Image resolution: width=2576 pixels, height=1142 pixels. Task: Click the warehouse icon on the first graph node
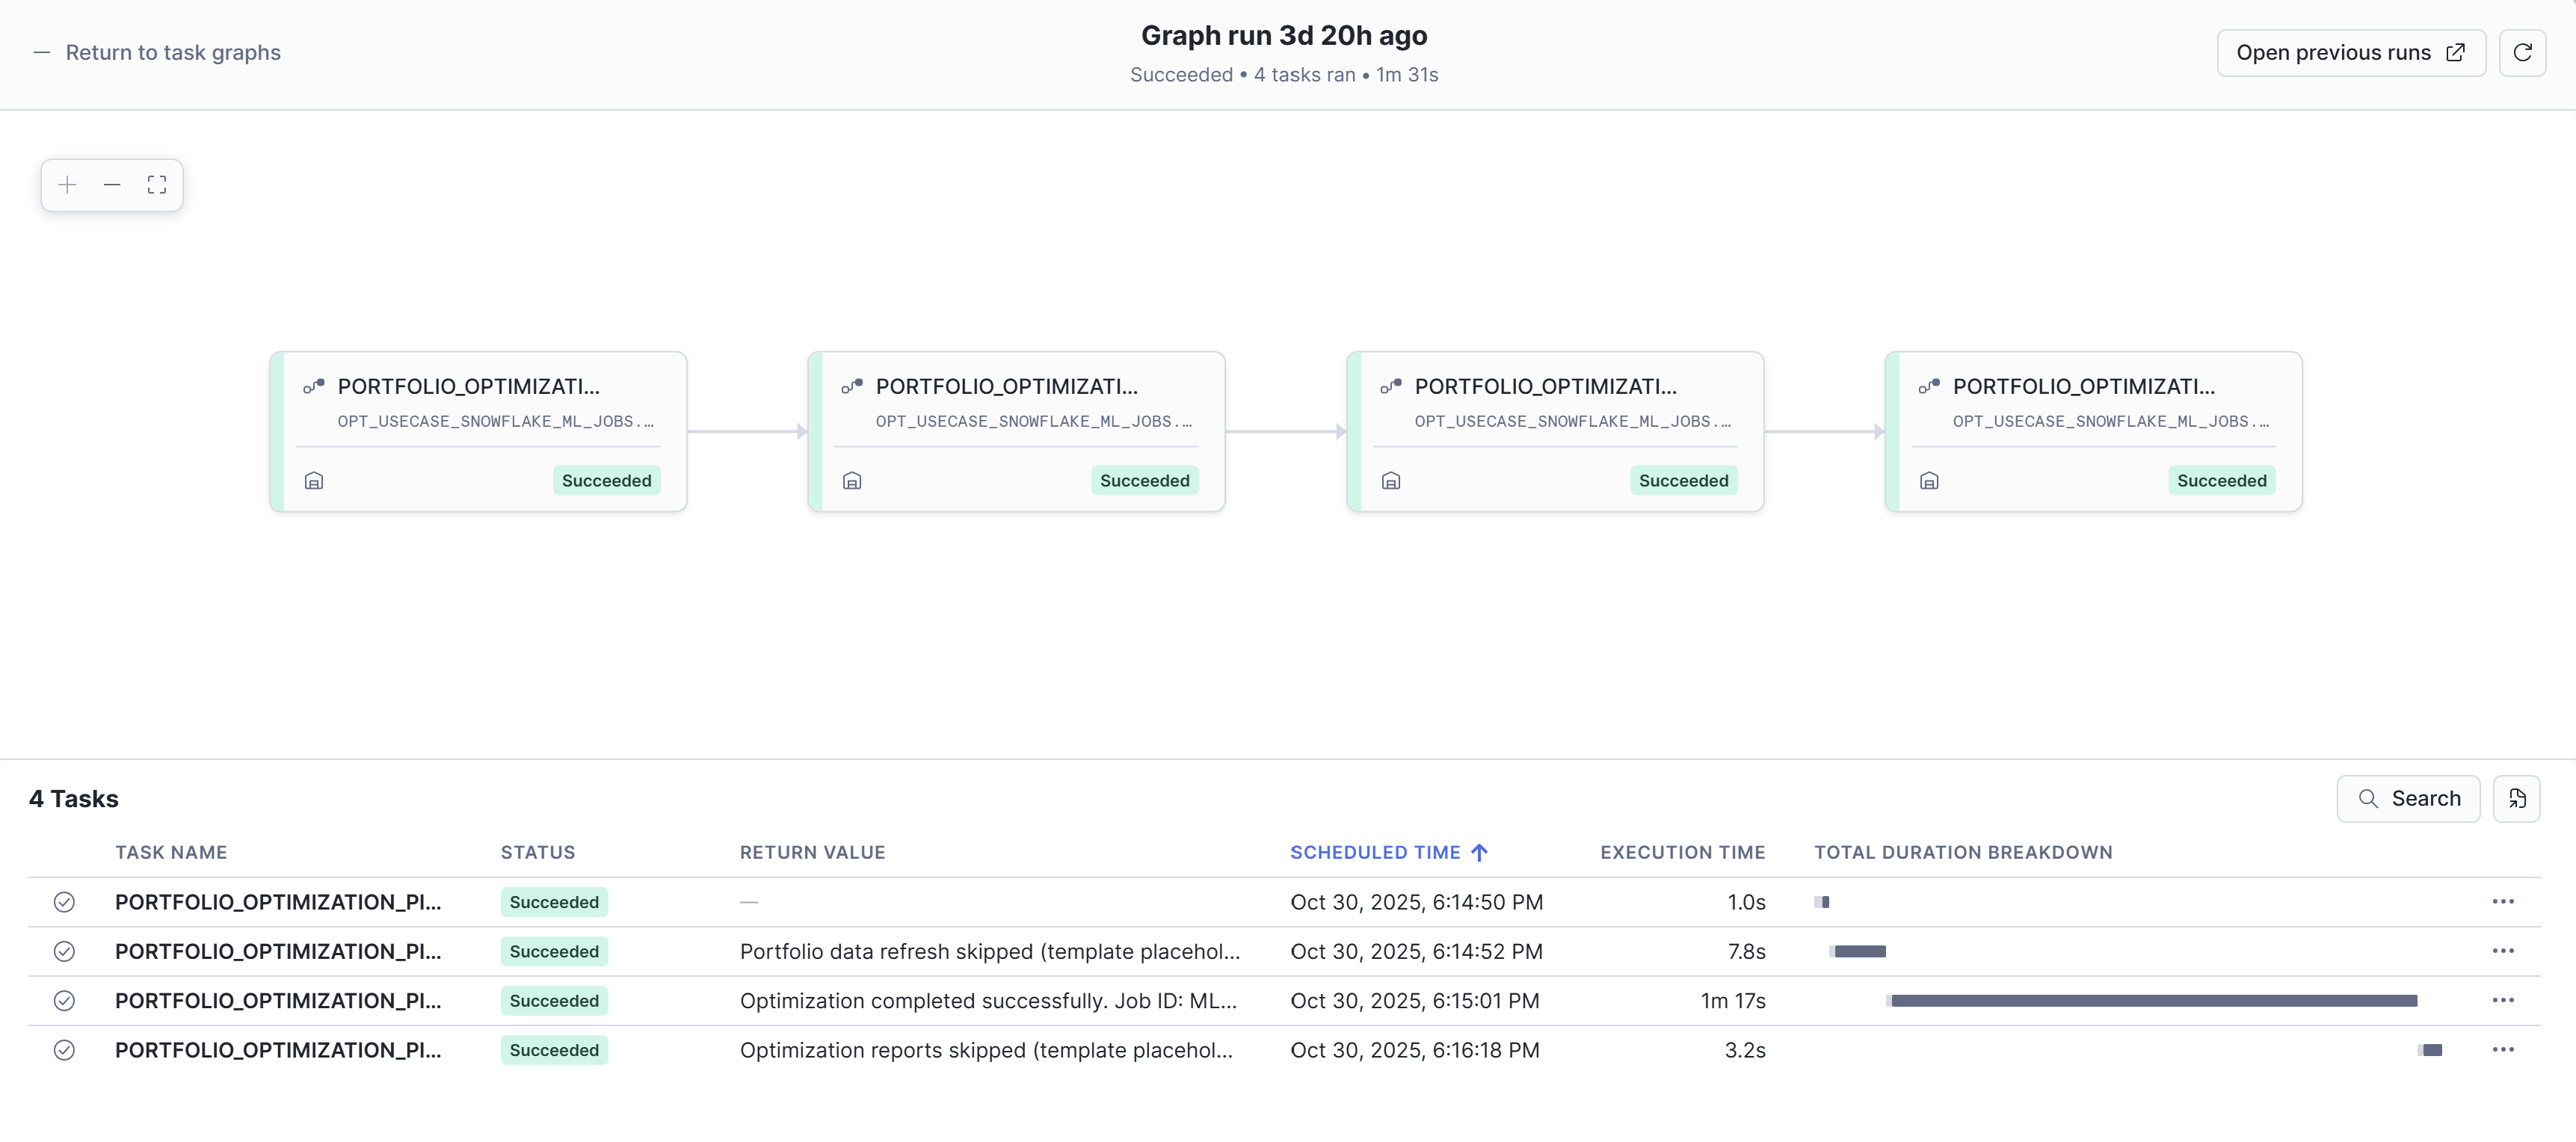[314, 481]
